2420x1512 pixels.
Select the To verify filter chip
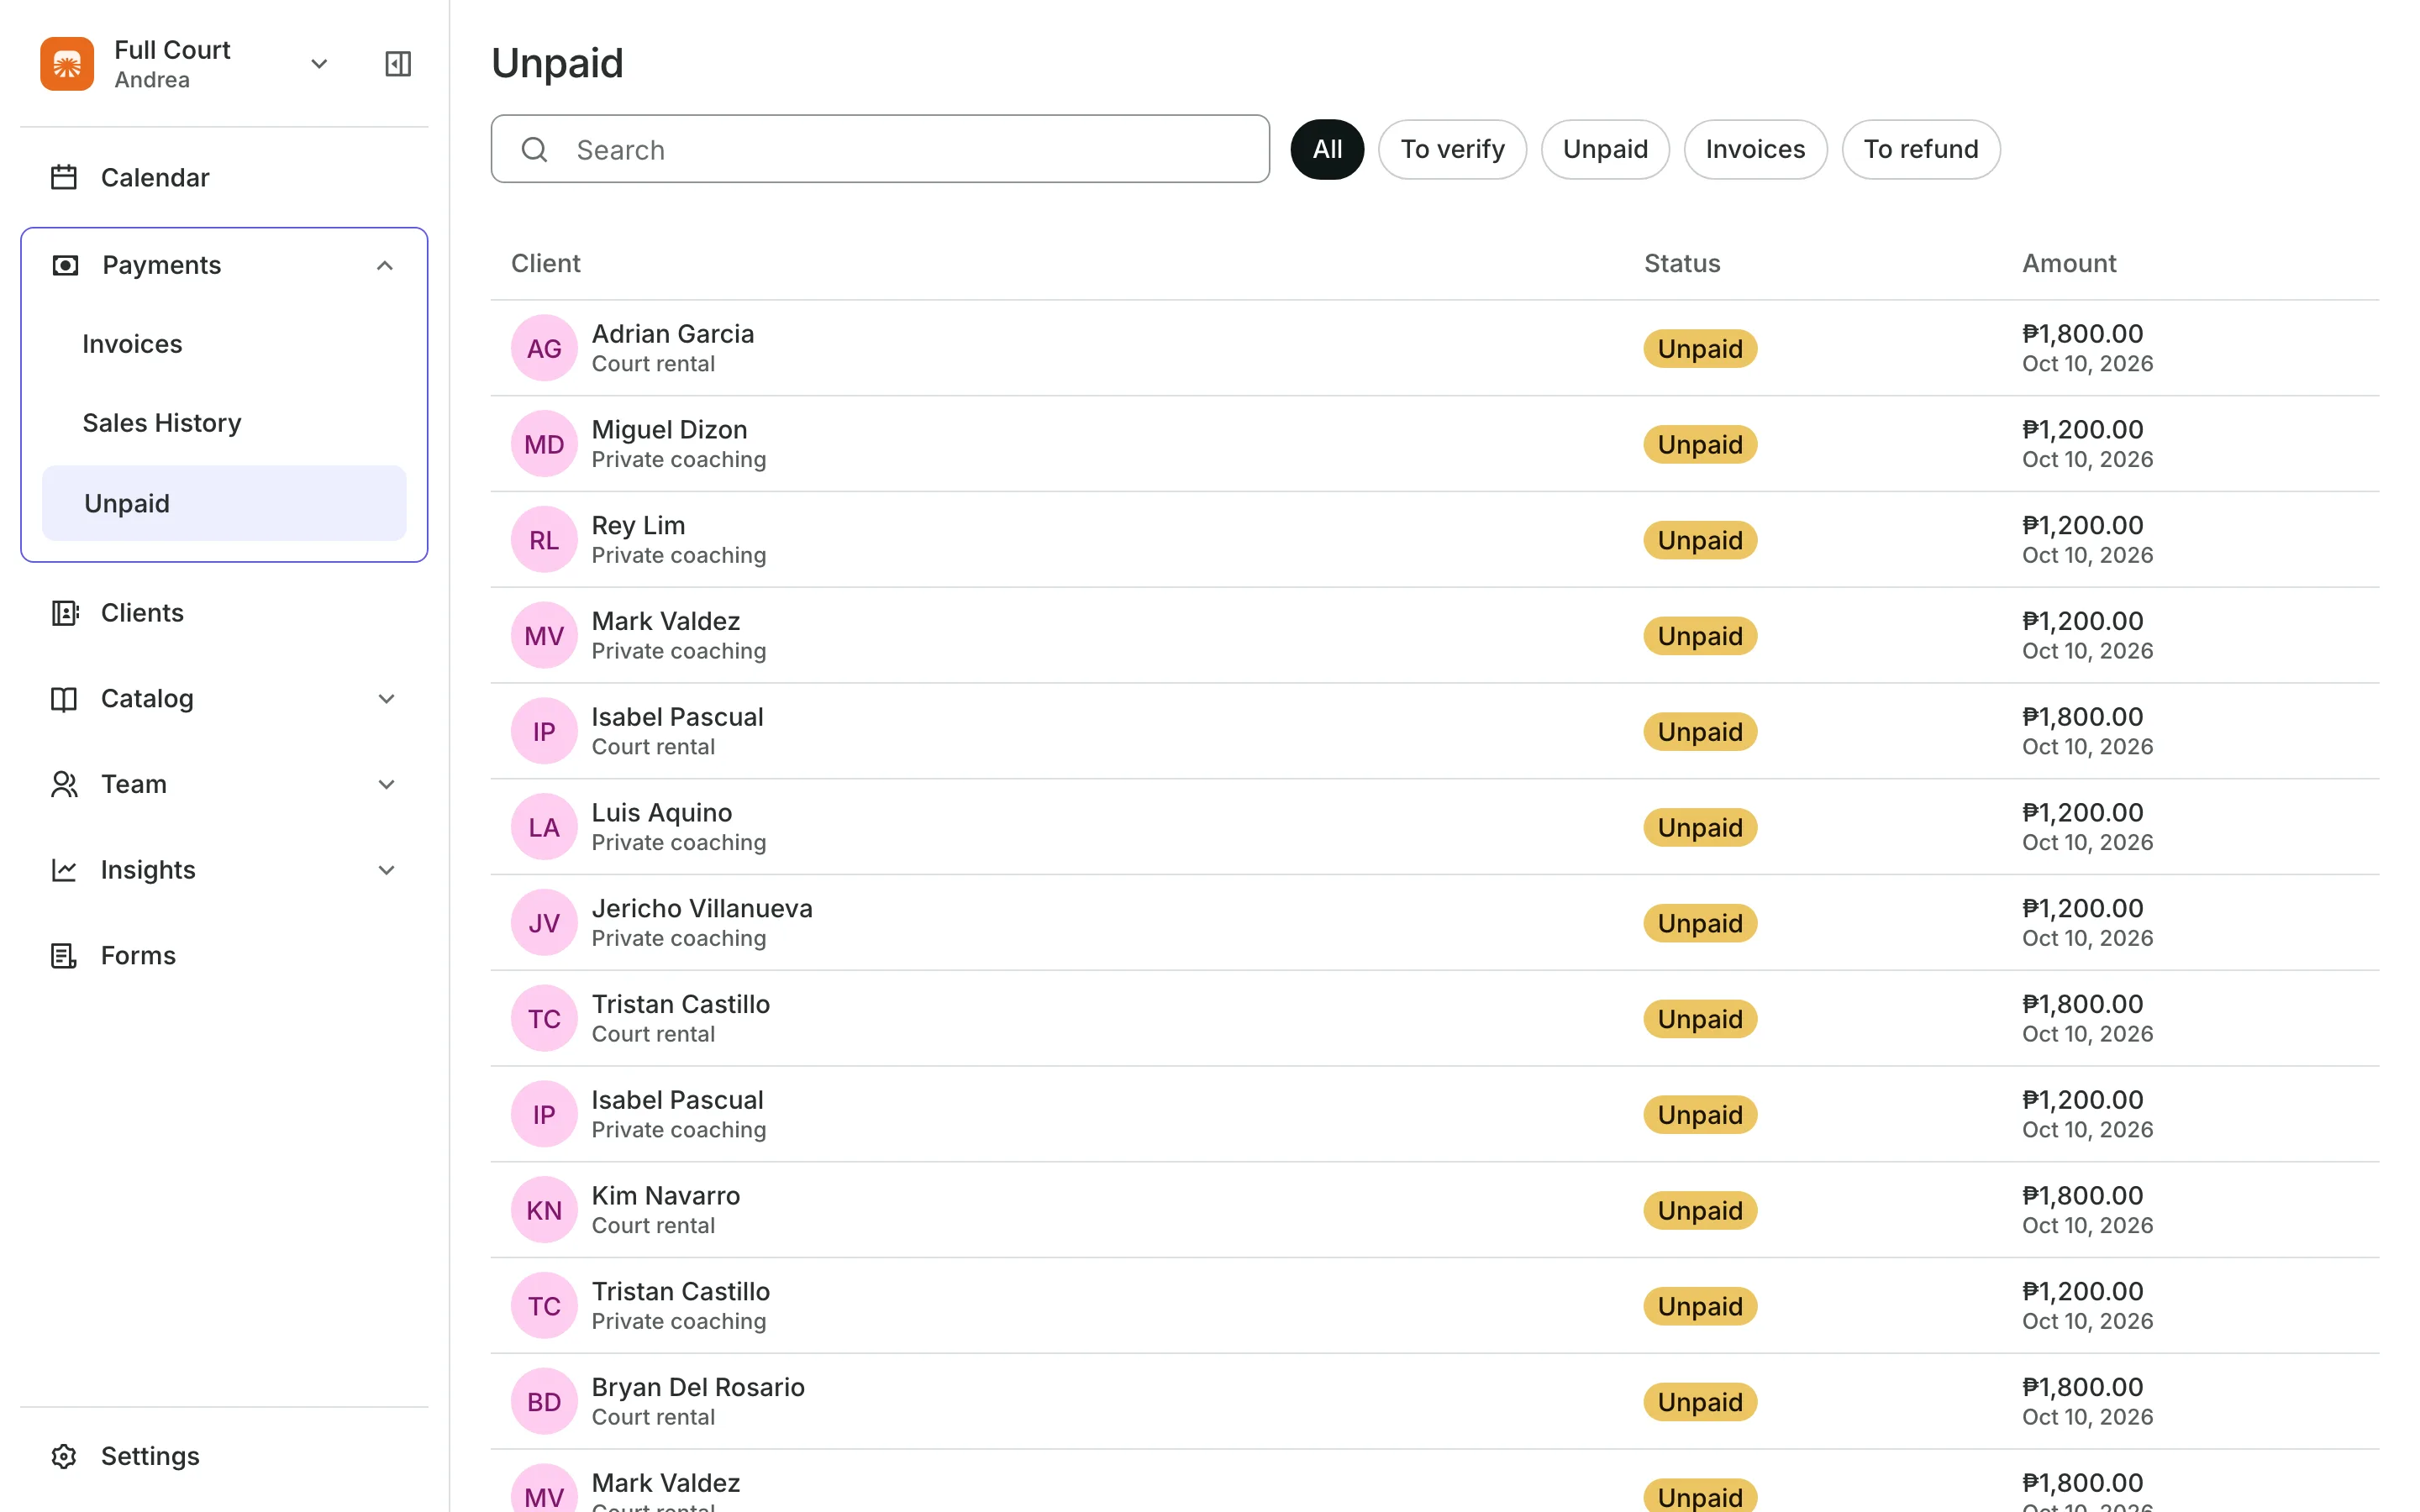1452,149
